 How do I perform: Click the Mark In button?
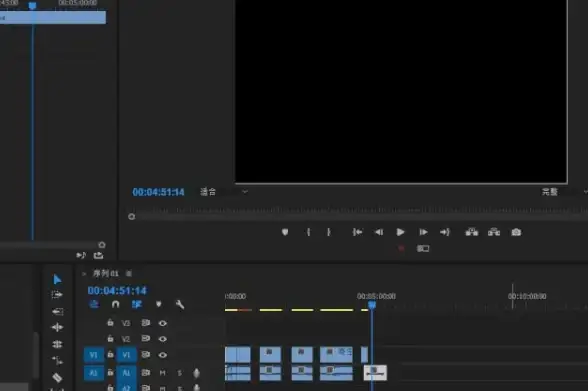[x=308, y=232]
